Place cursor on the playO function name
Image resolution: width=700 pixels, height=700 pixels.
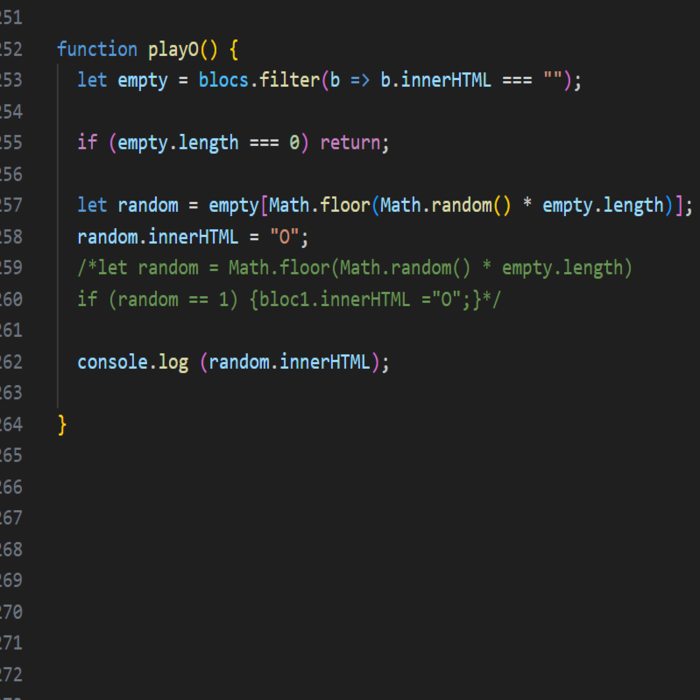pos(173,49)
